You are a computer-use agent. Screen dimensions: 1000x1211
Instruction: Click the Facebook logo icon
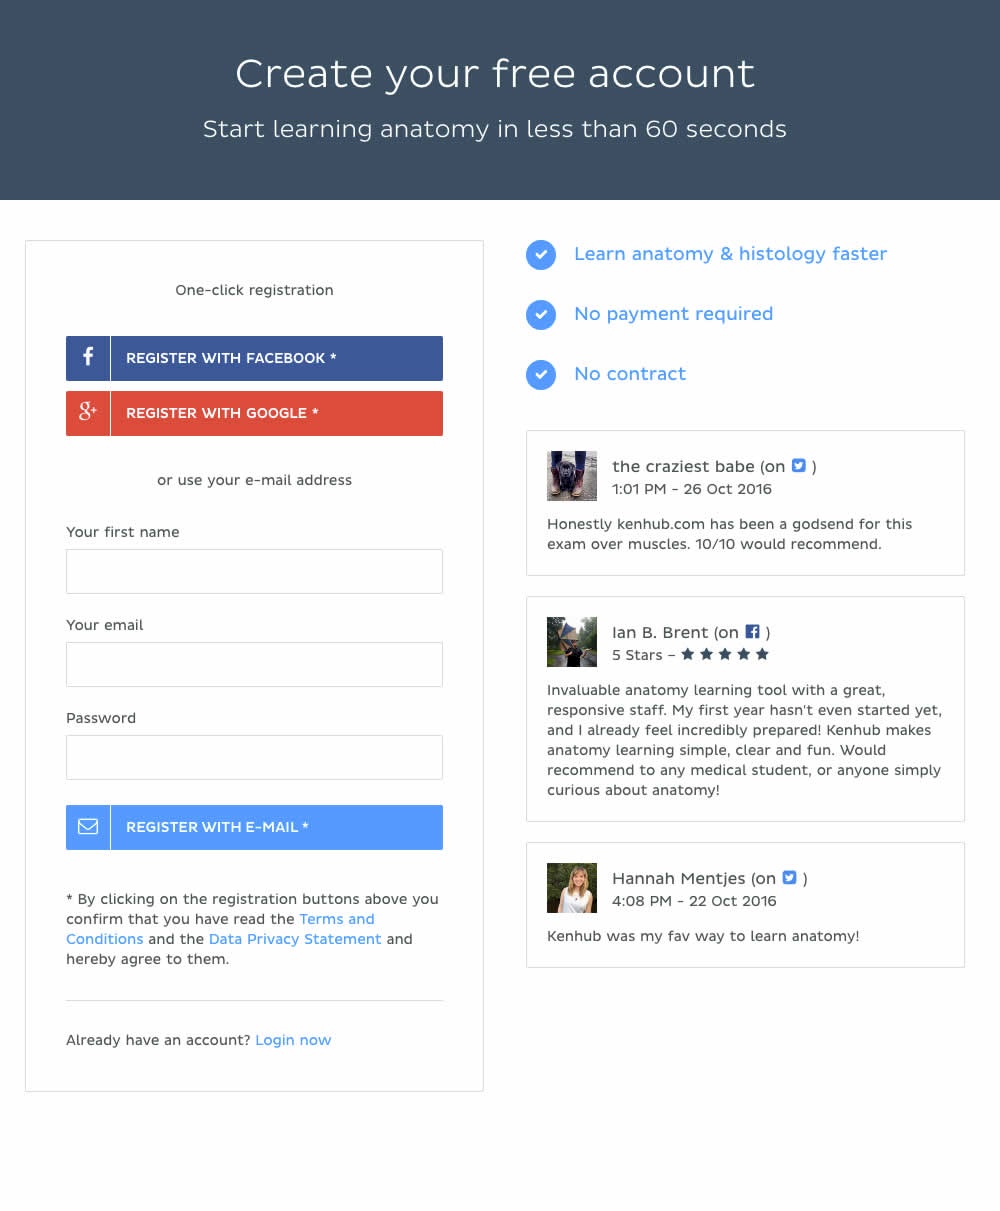click(x=88, y=358)
